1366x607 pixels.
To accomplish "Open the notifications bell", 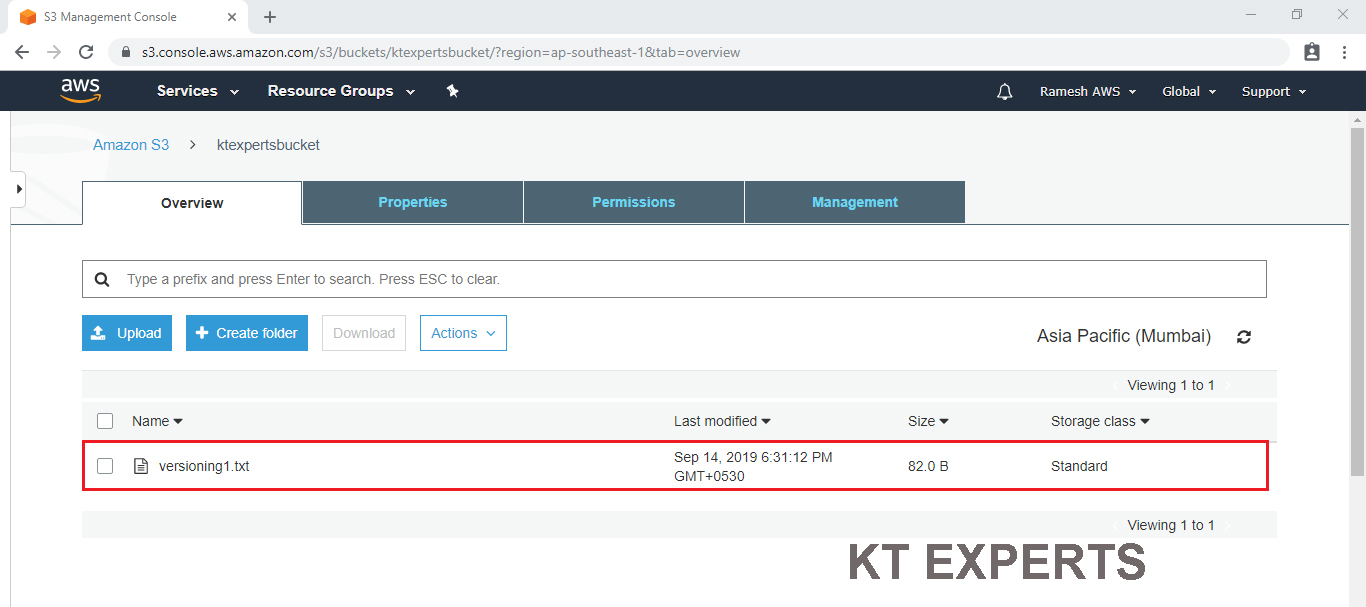I will (x=1004, y=92).
